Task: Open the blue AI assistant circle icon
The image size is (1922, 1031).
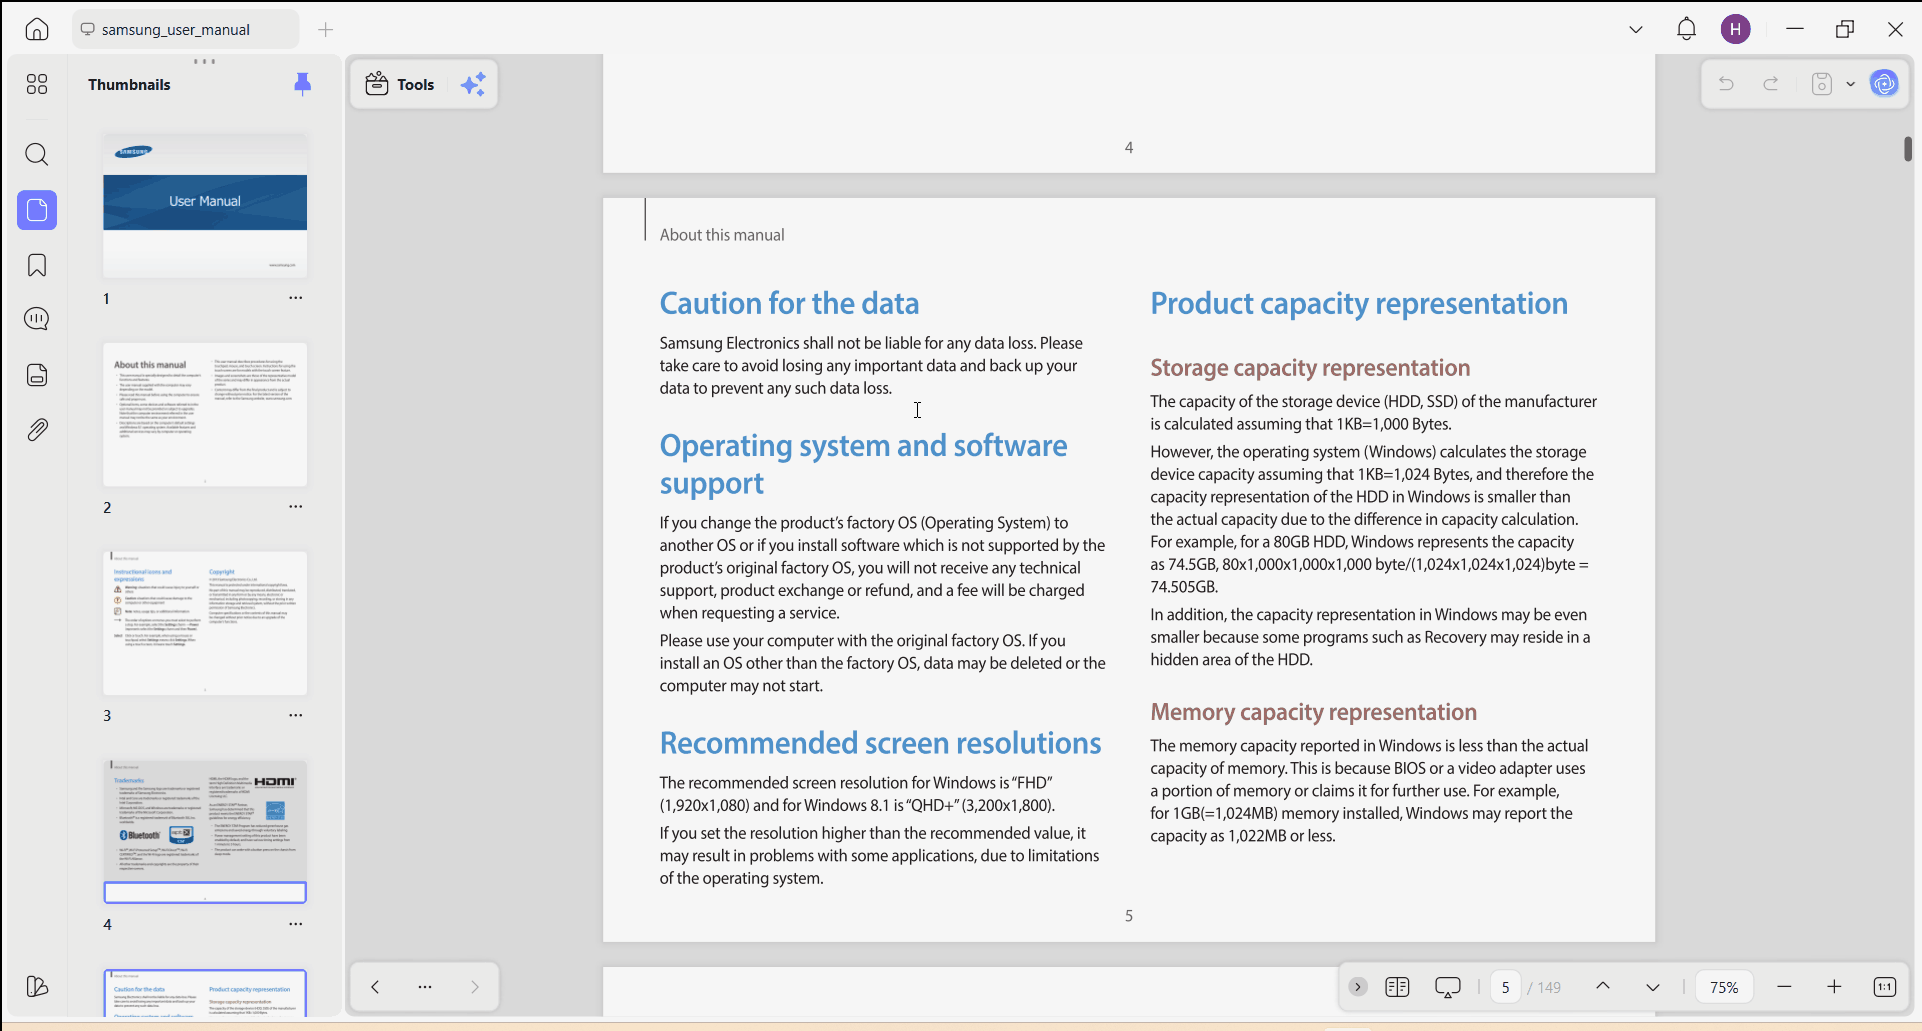Action: (x=1885, y=84)
